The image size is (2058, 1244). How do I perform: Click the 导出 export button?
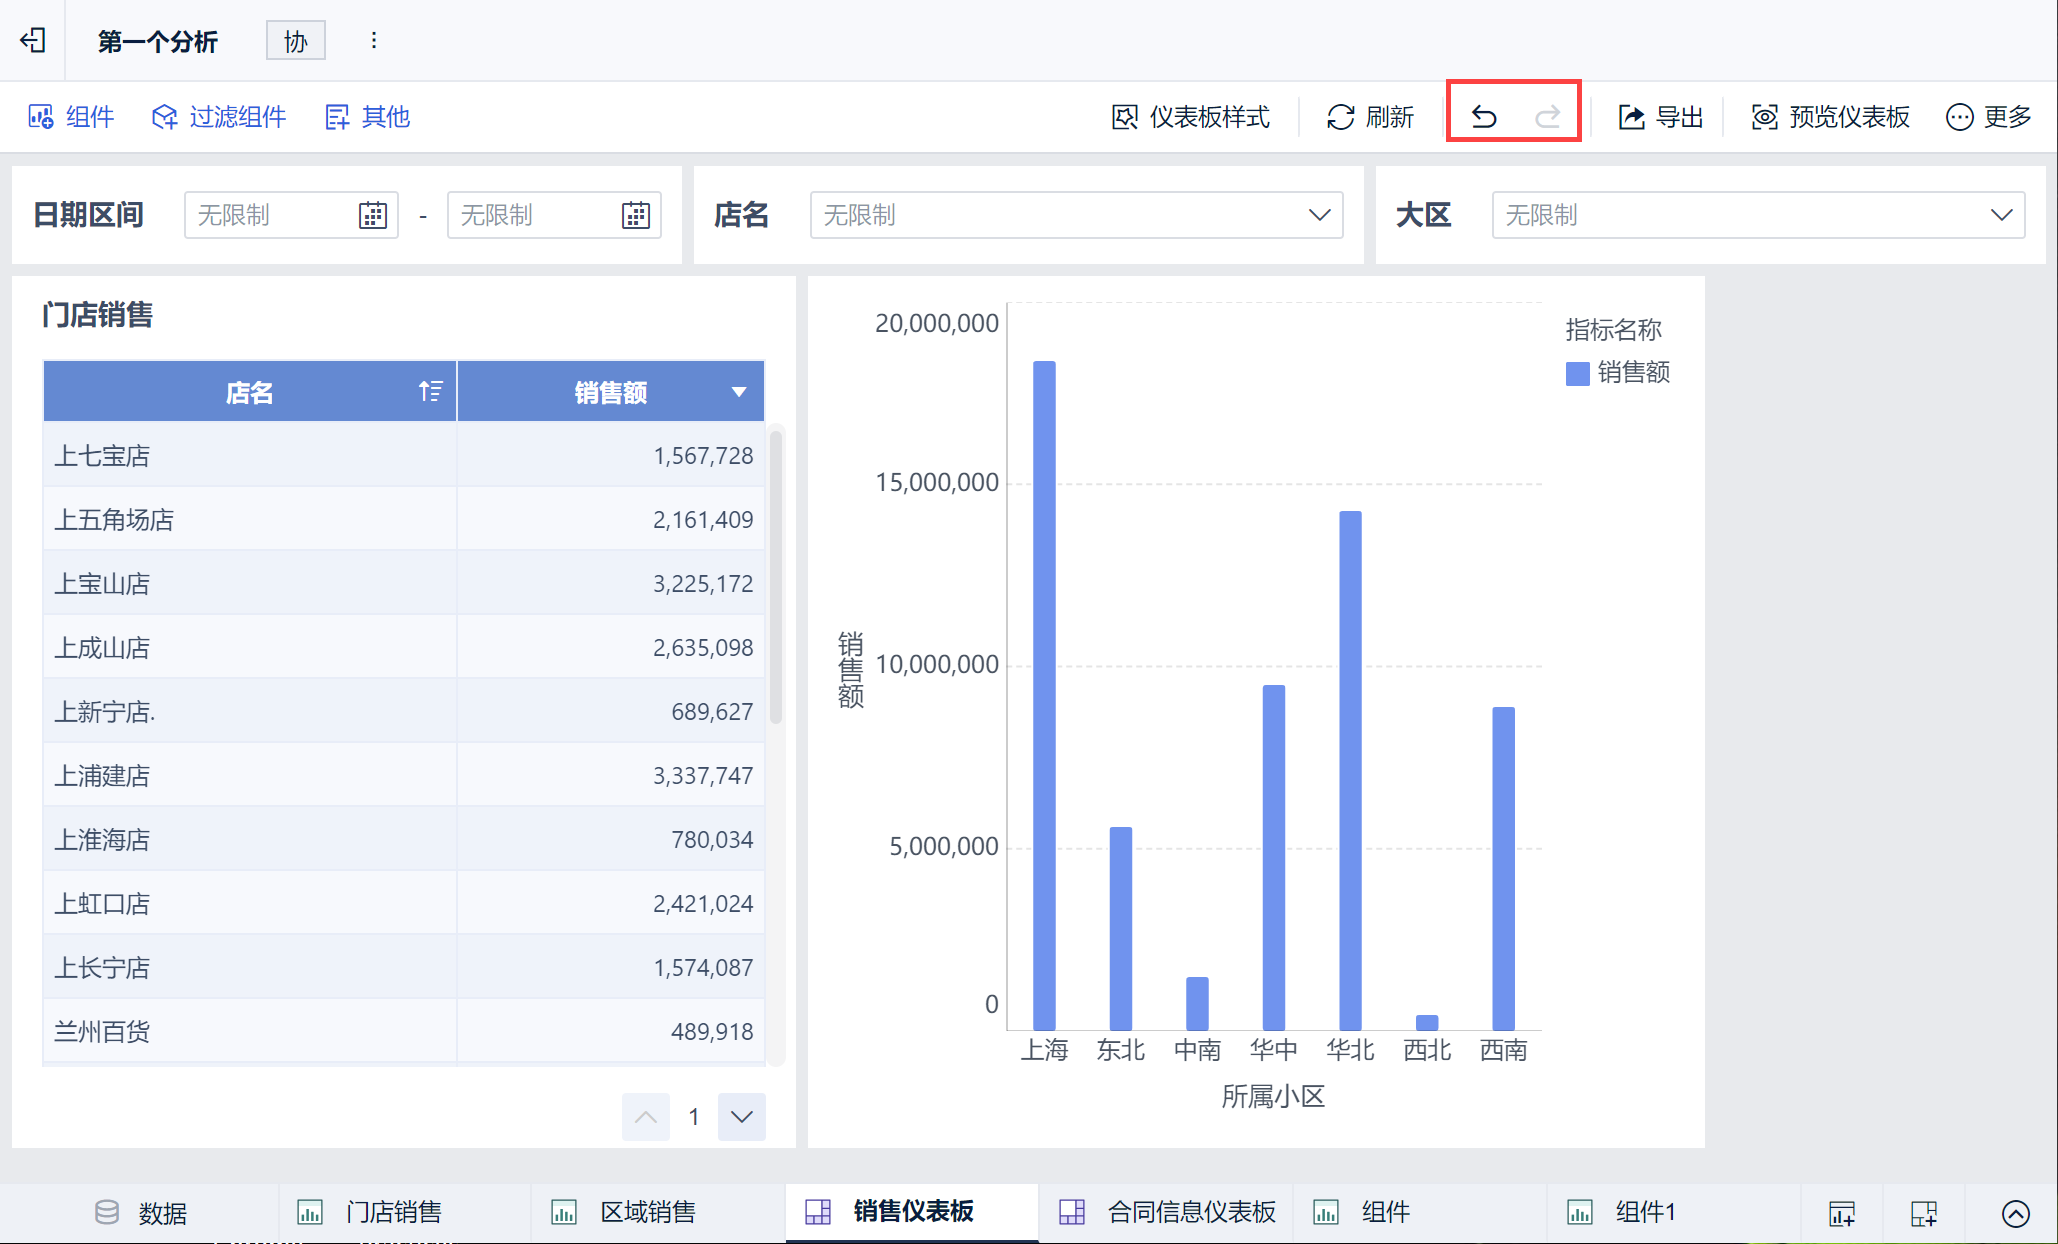pos(1661,117)
